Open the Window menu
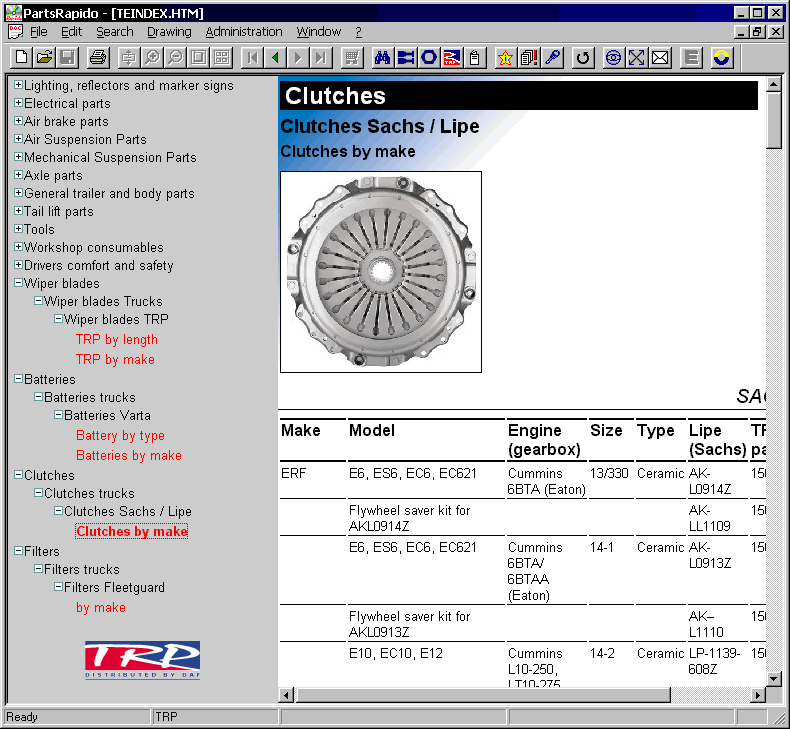Viewport: 790px width, 729px height. coord(319,32)
